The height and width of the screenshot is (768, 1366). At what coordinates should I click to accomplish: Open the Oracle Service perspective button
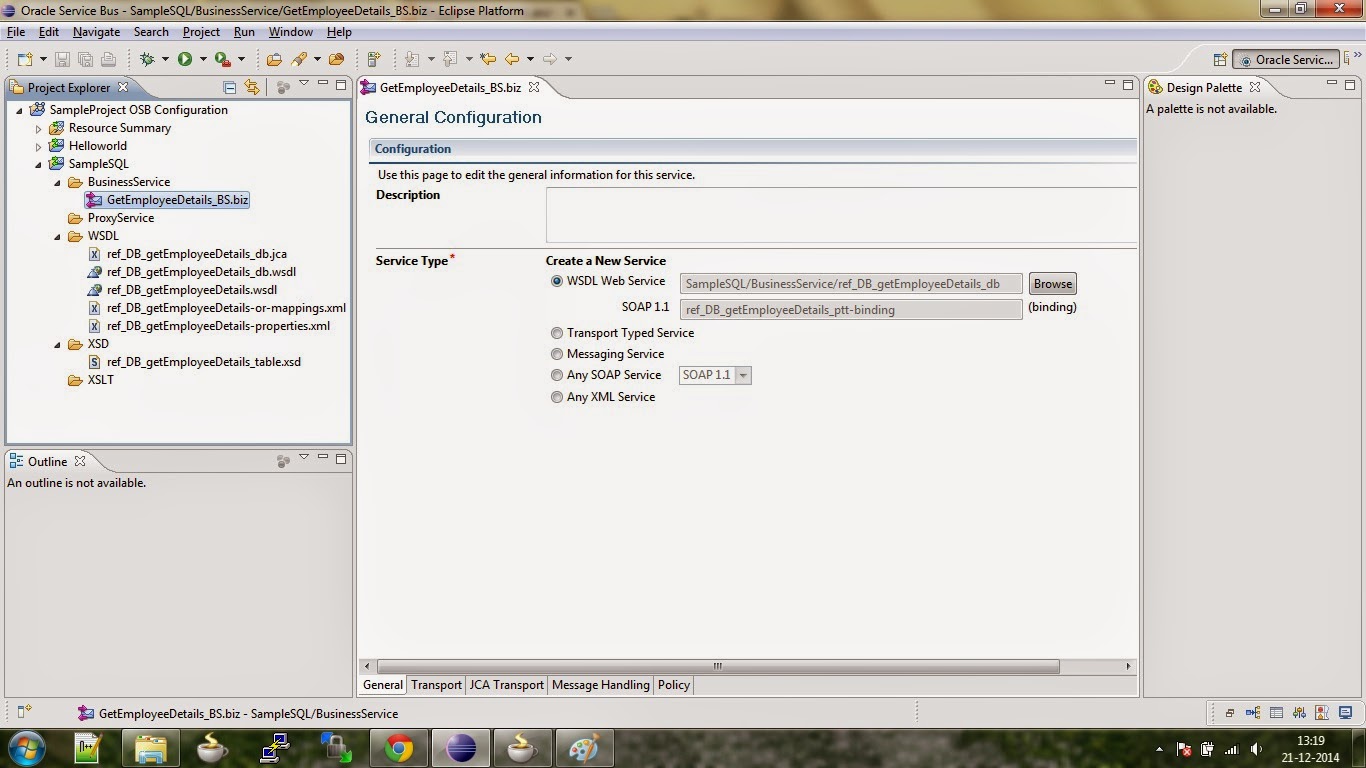1286,59
